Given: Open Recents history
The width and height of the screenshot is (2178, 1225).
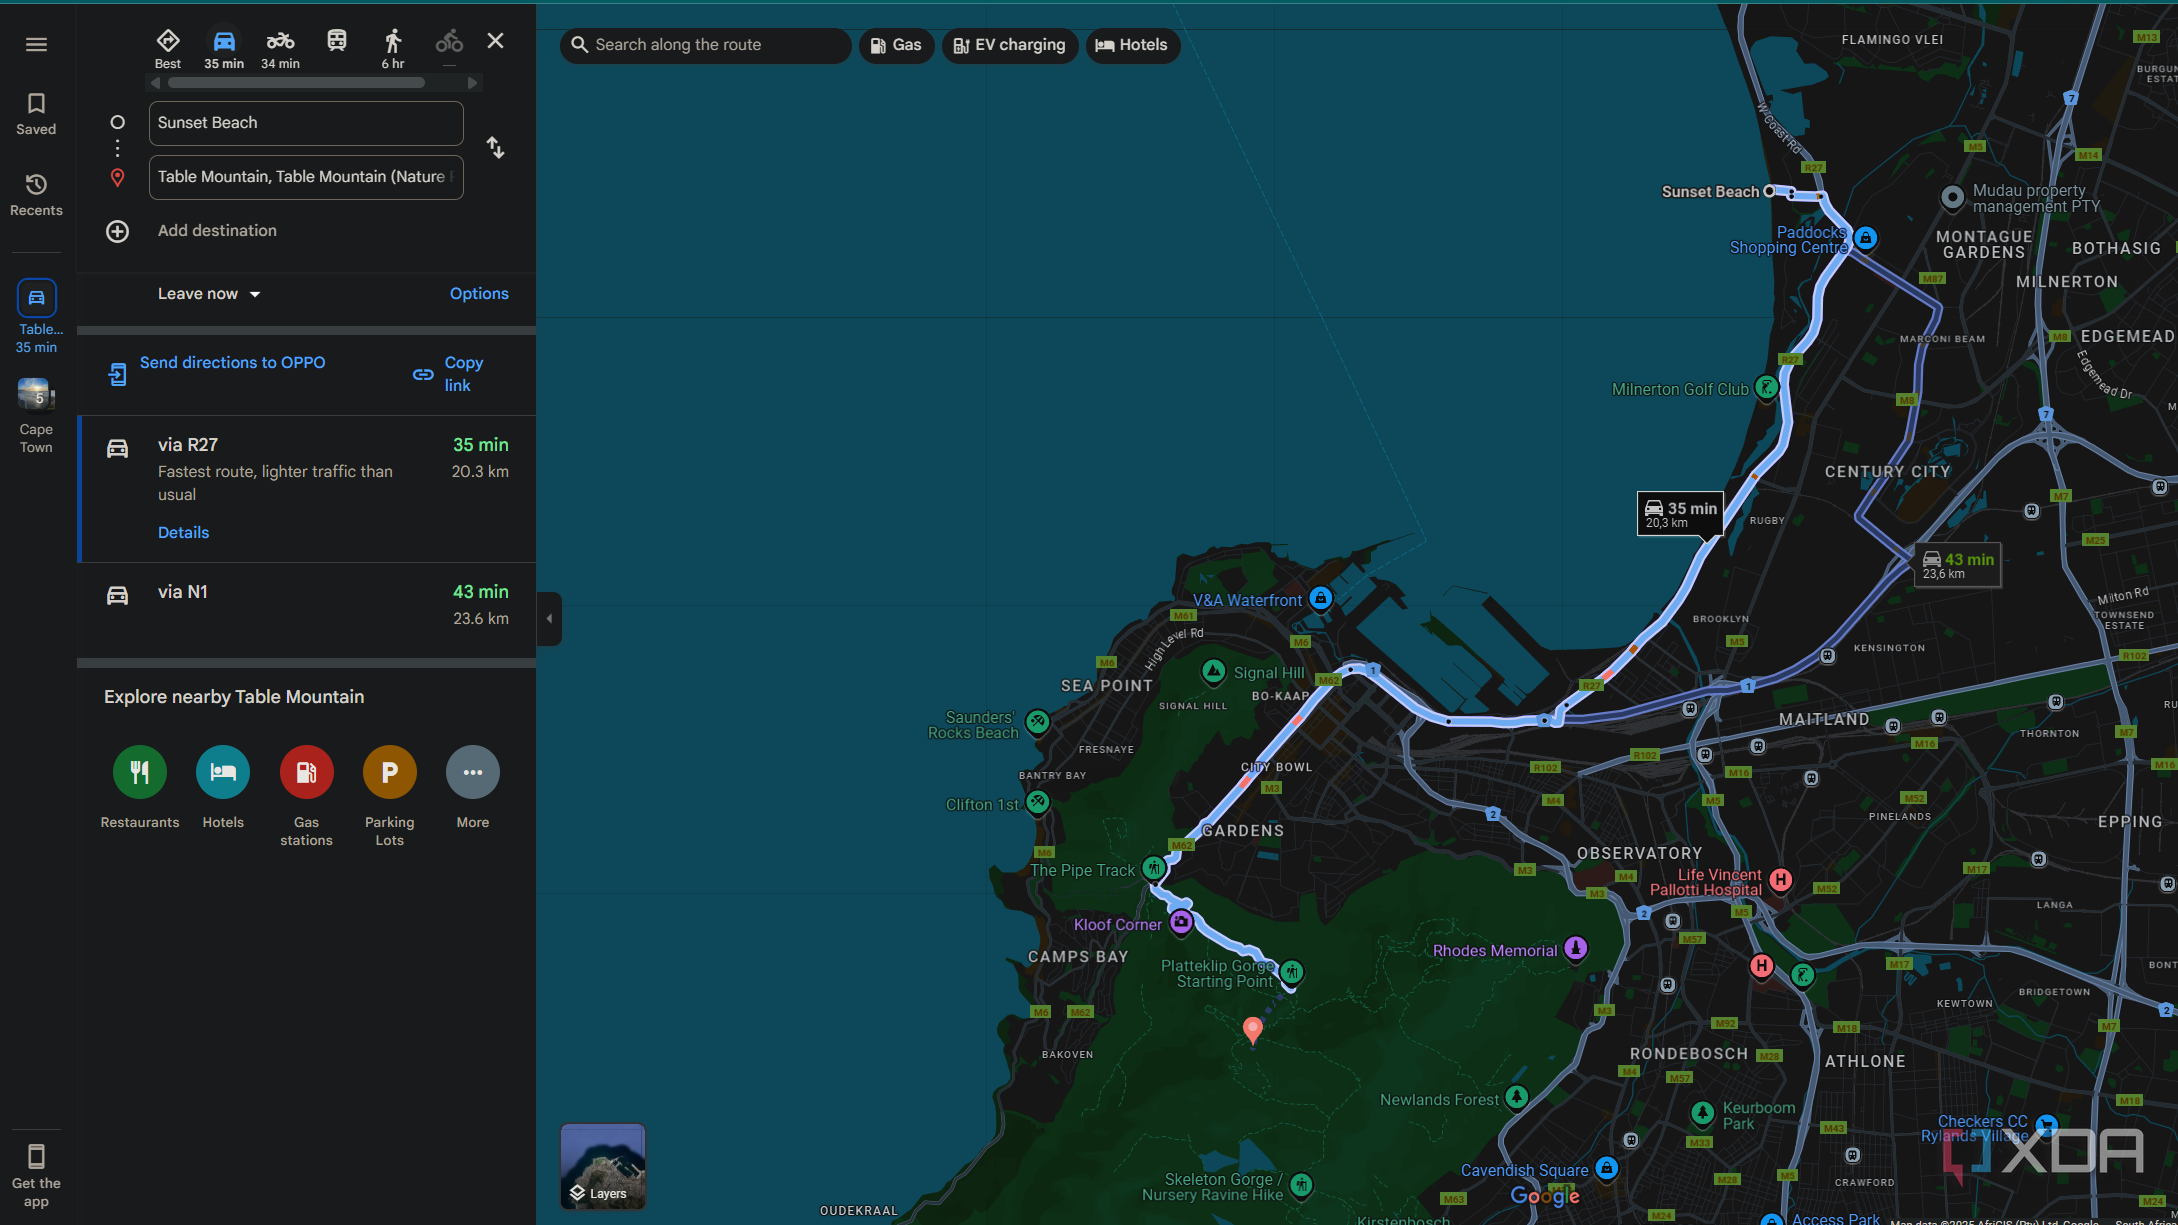Looking at the screenshot, I should coord(36,195).
